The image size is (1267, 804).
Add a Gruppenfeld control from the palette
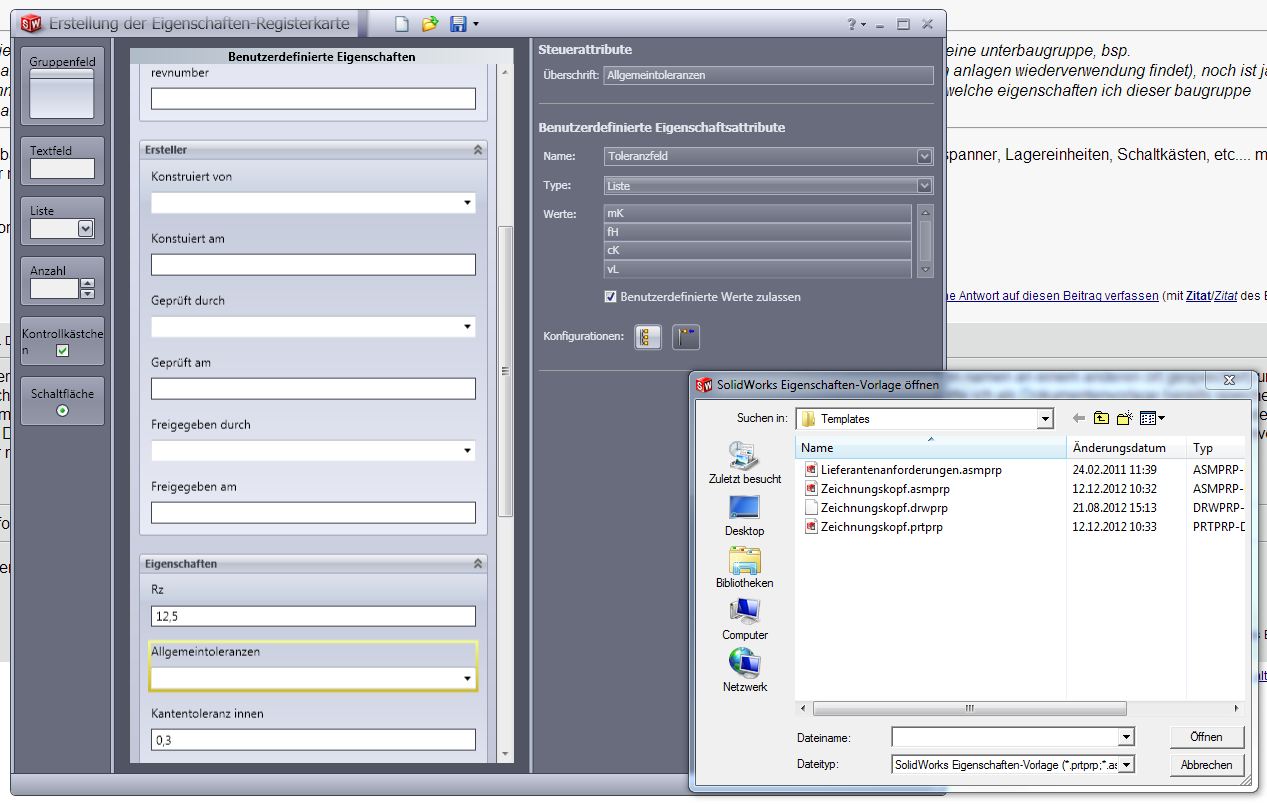62,86
